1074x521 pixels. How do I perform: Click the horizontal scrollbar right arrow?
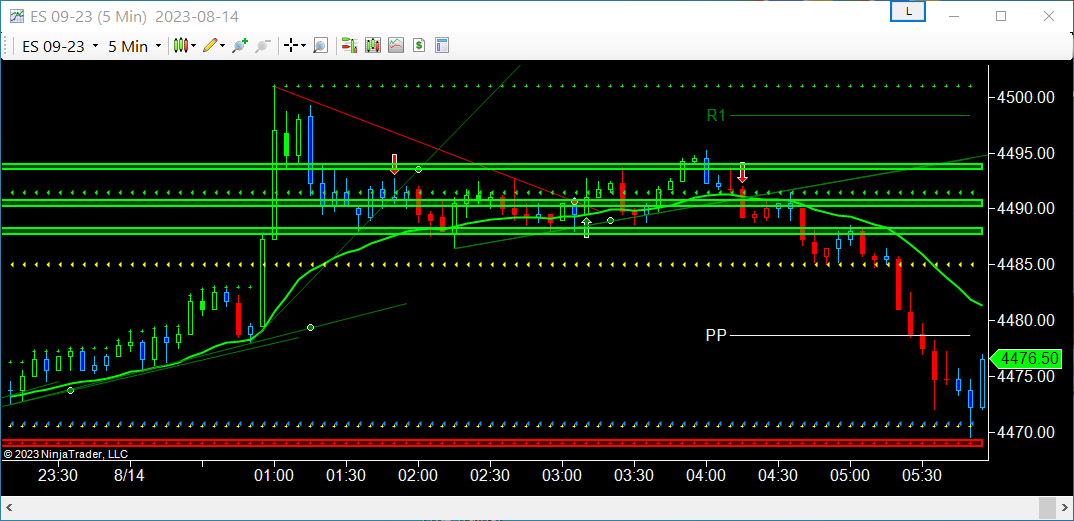pos(1063,509)
